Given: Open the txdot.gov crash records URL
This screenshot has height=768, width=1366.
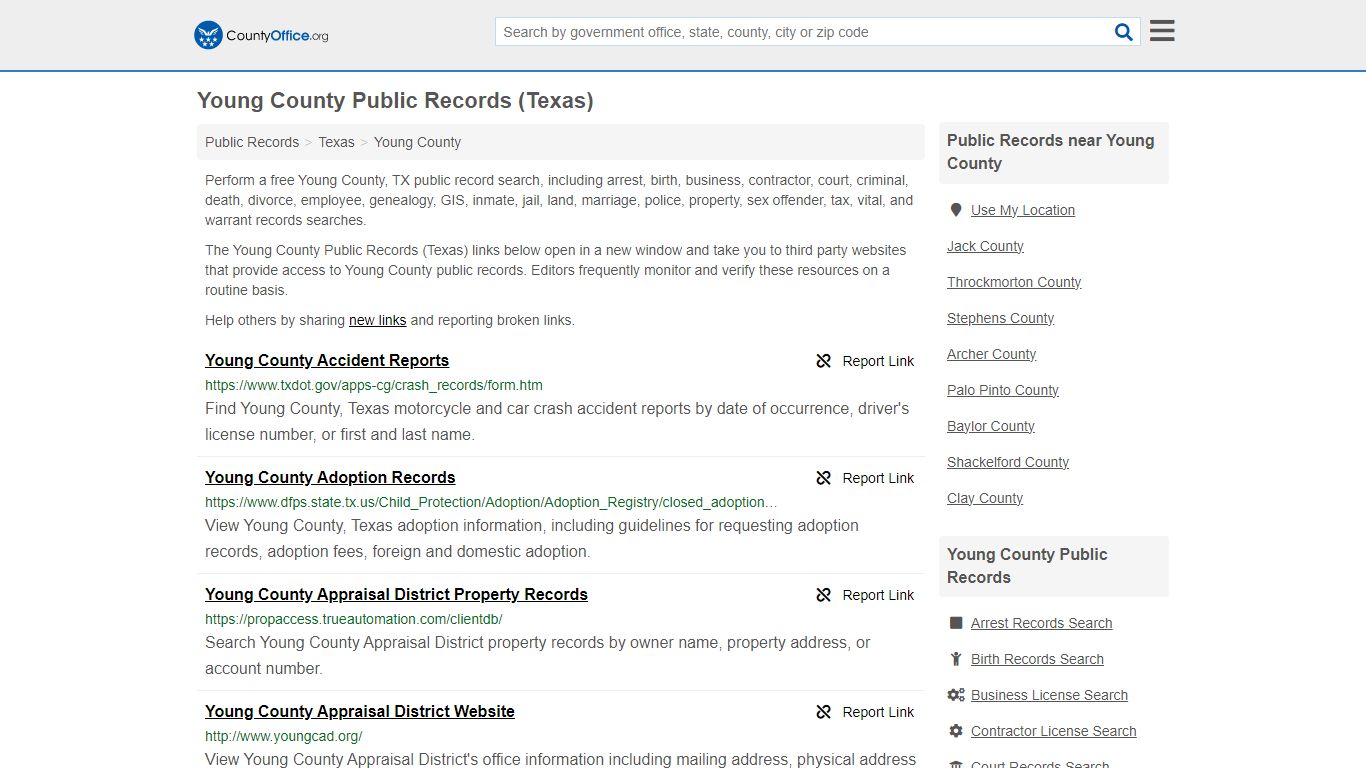Looking at the screenshot, I should (x=374, y=385).
